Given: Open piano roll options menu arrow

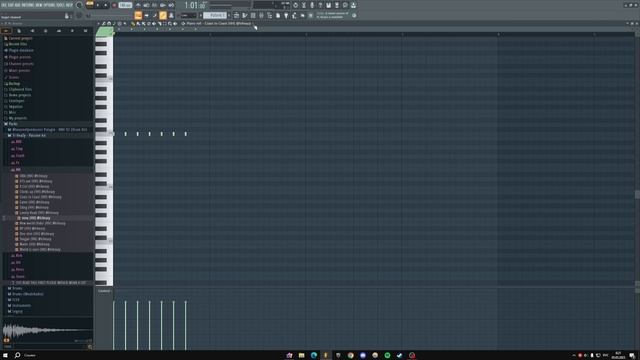Looking at the screenshot, I should [x=98, y=24].
